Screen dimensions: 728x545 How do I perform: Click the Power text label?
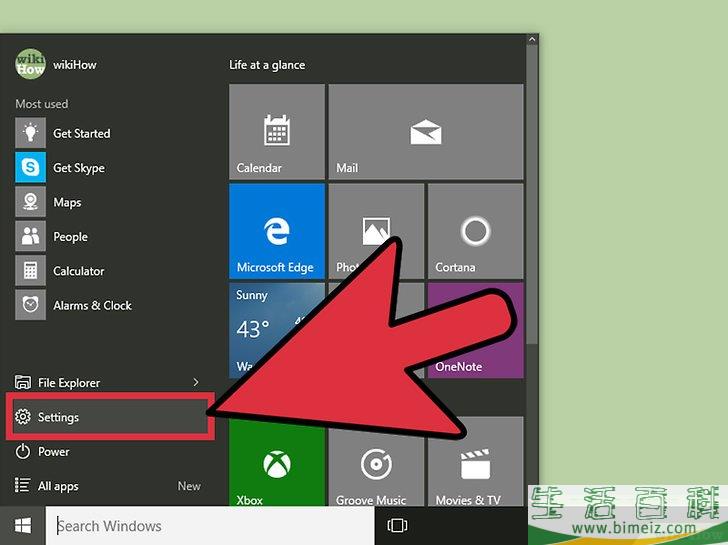54,452
